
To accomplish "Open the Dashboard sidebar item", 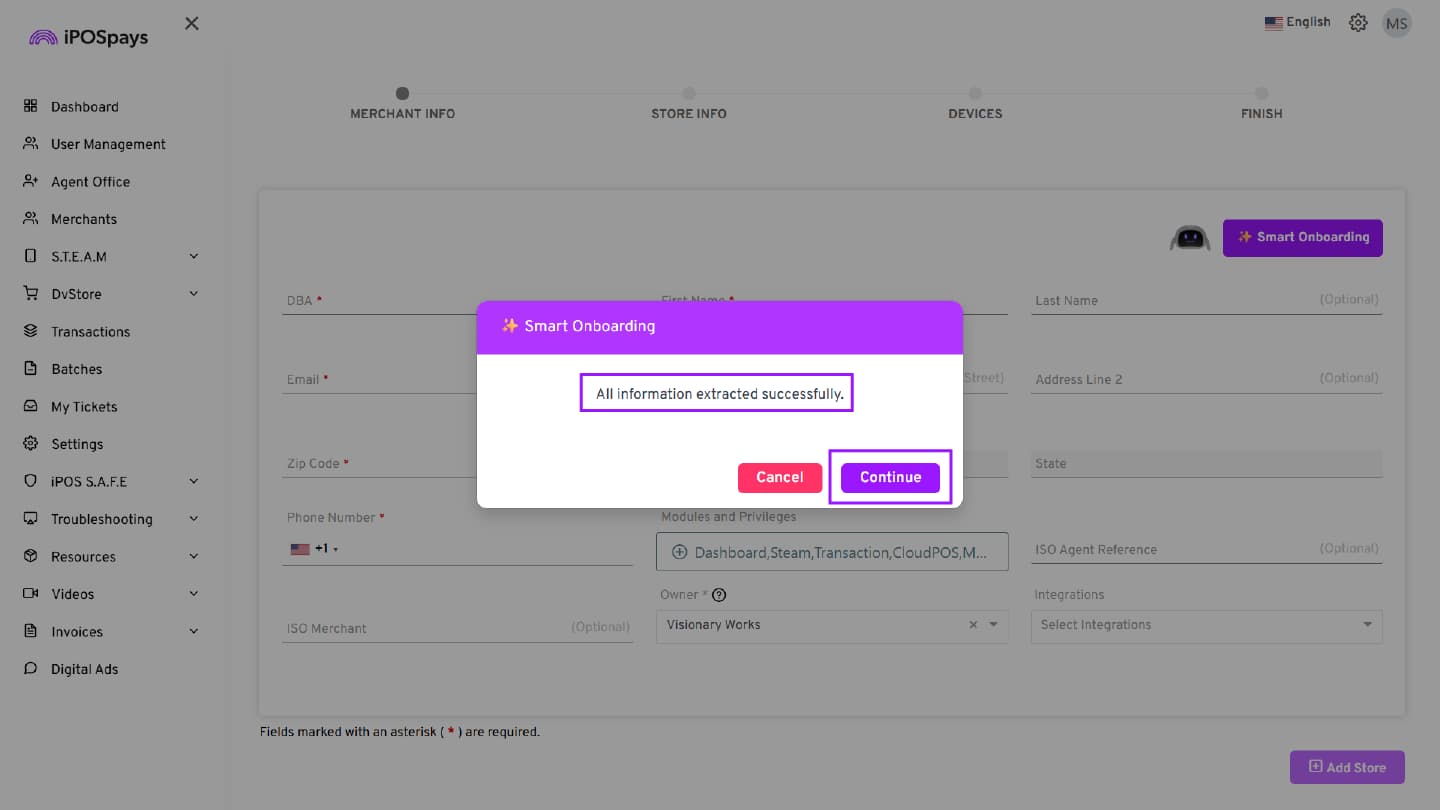I will pyautogui.click(x=84, y=107).
